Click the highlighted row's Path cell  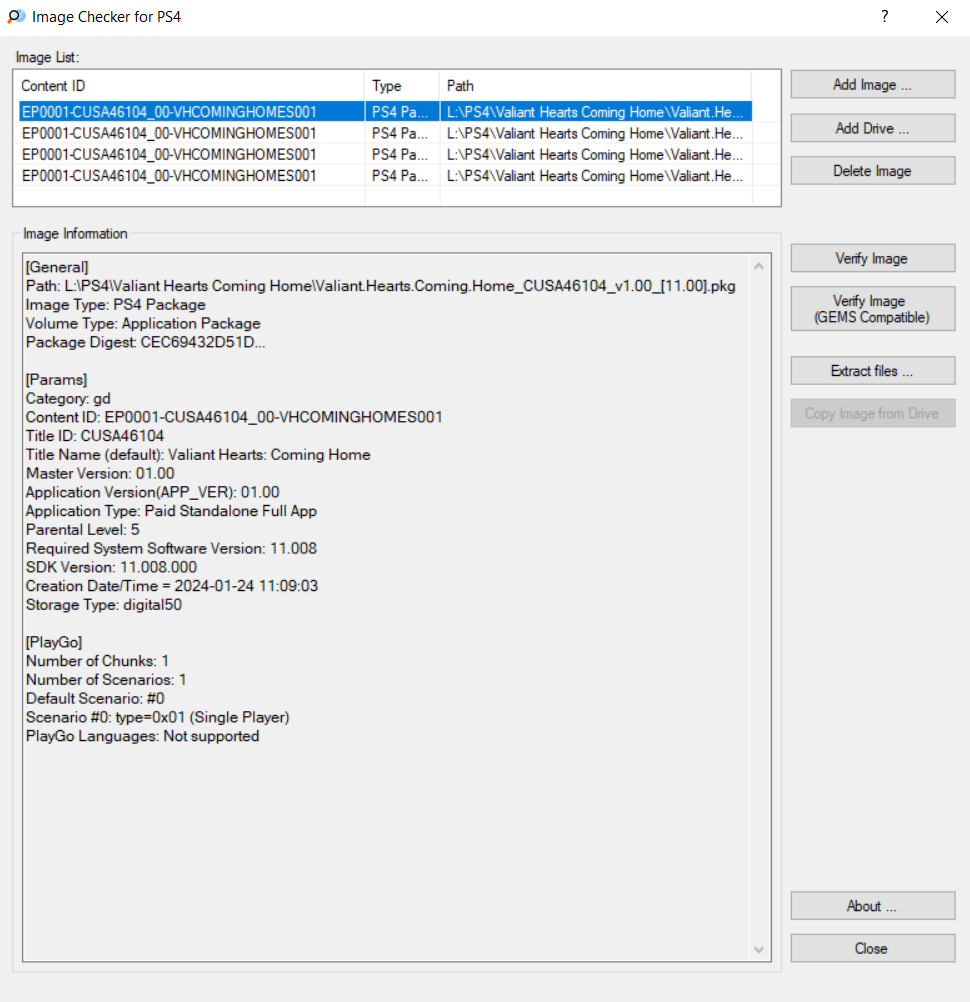[595, 112]
